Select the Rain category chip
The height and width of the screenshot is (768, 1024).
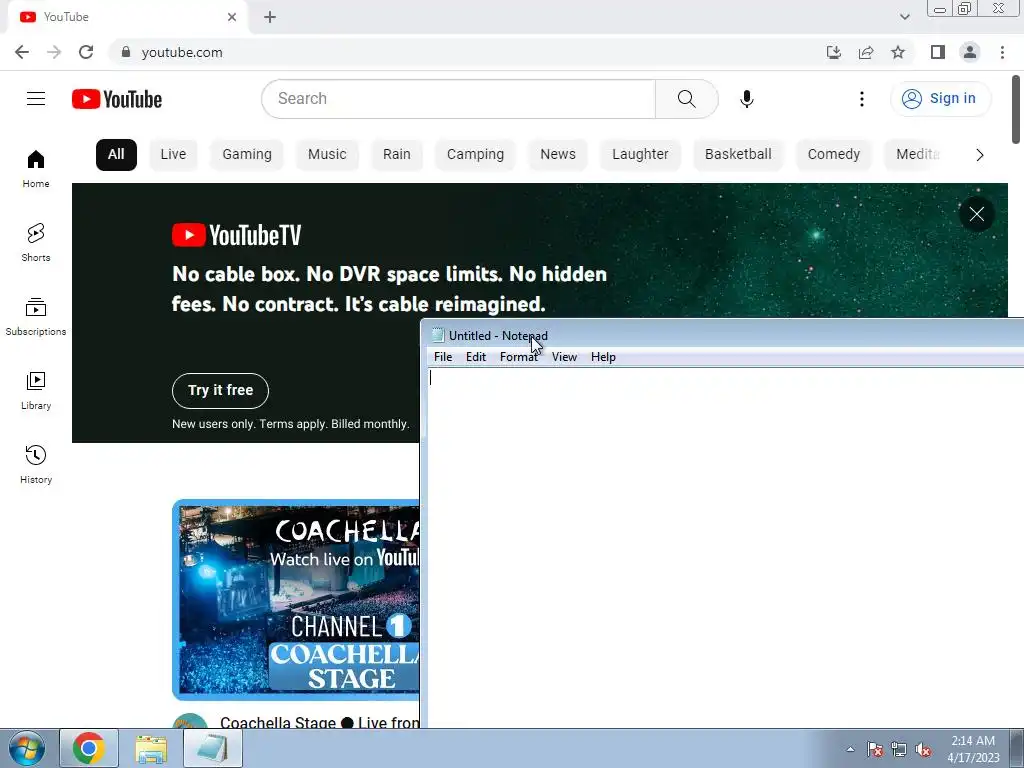point(396,155)
